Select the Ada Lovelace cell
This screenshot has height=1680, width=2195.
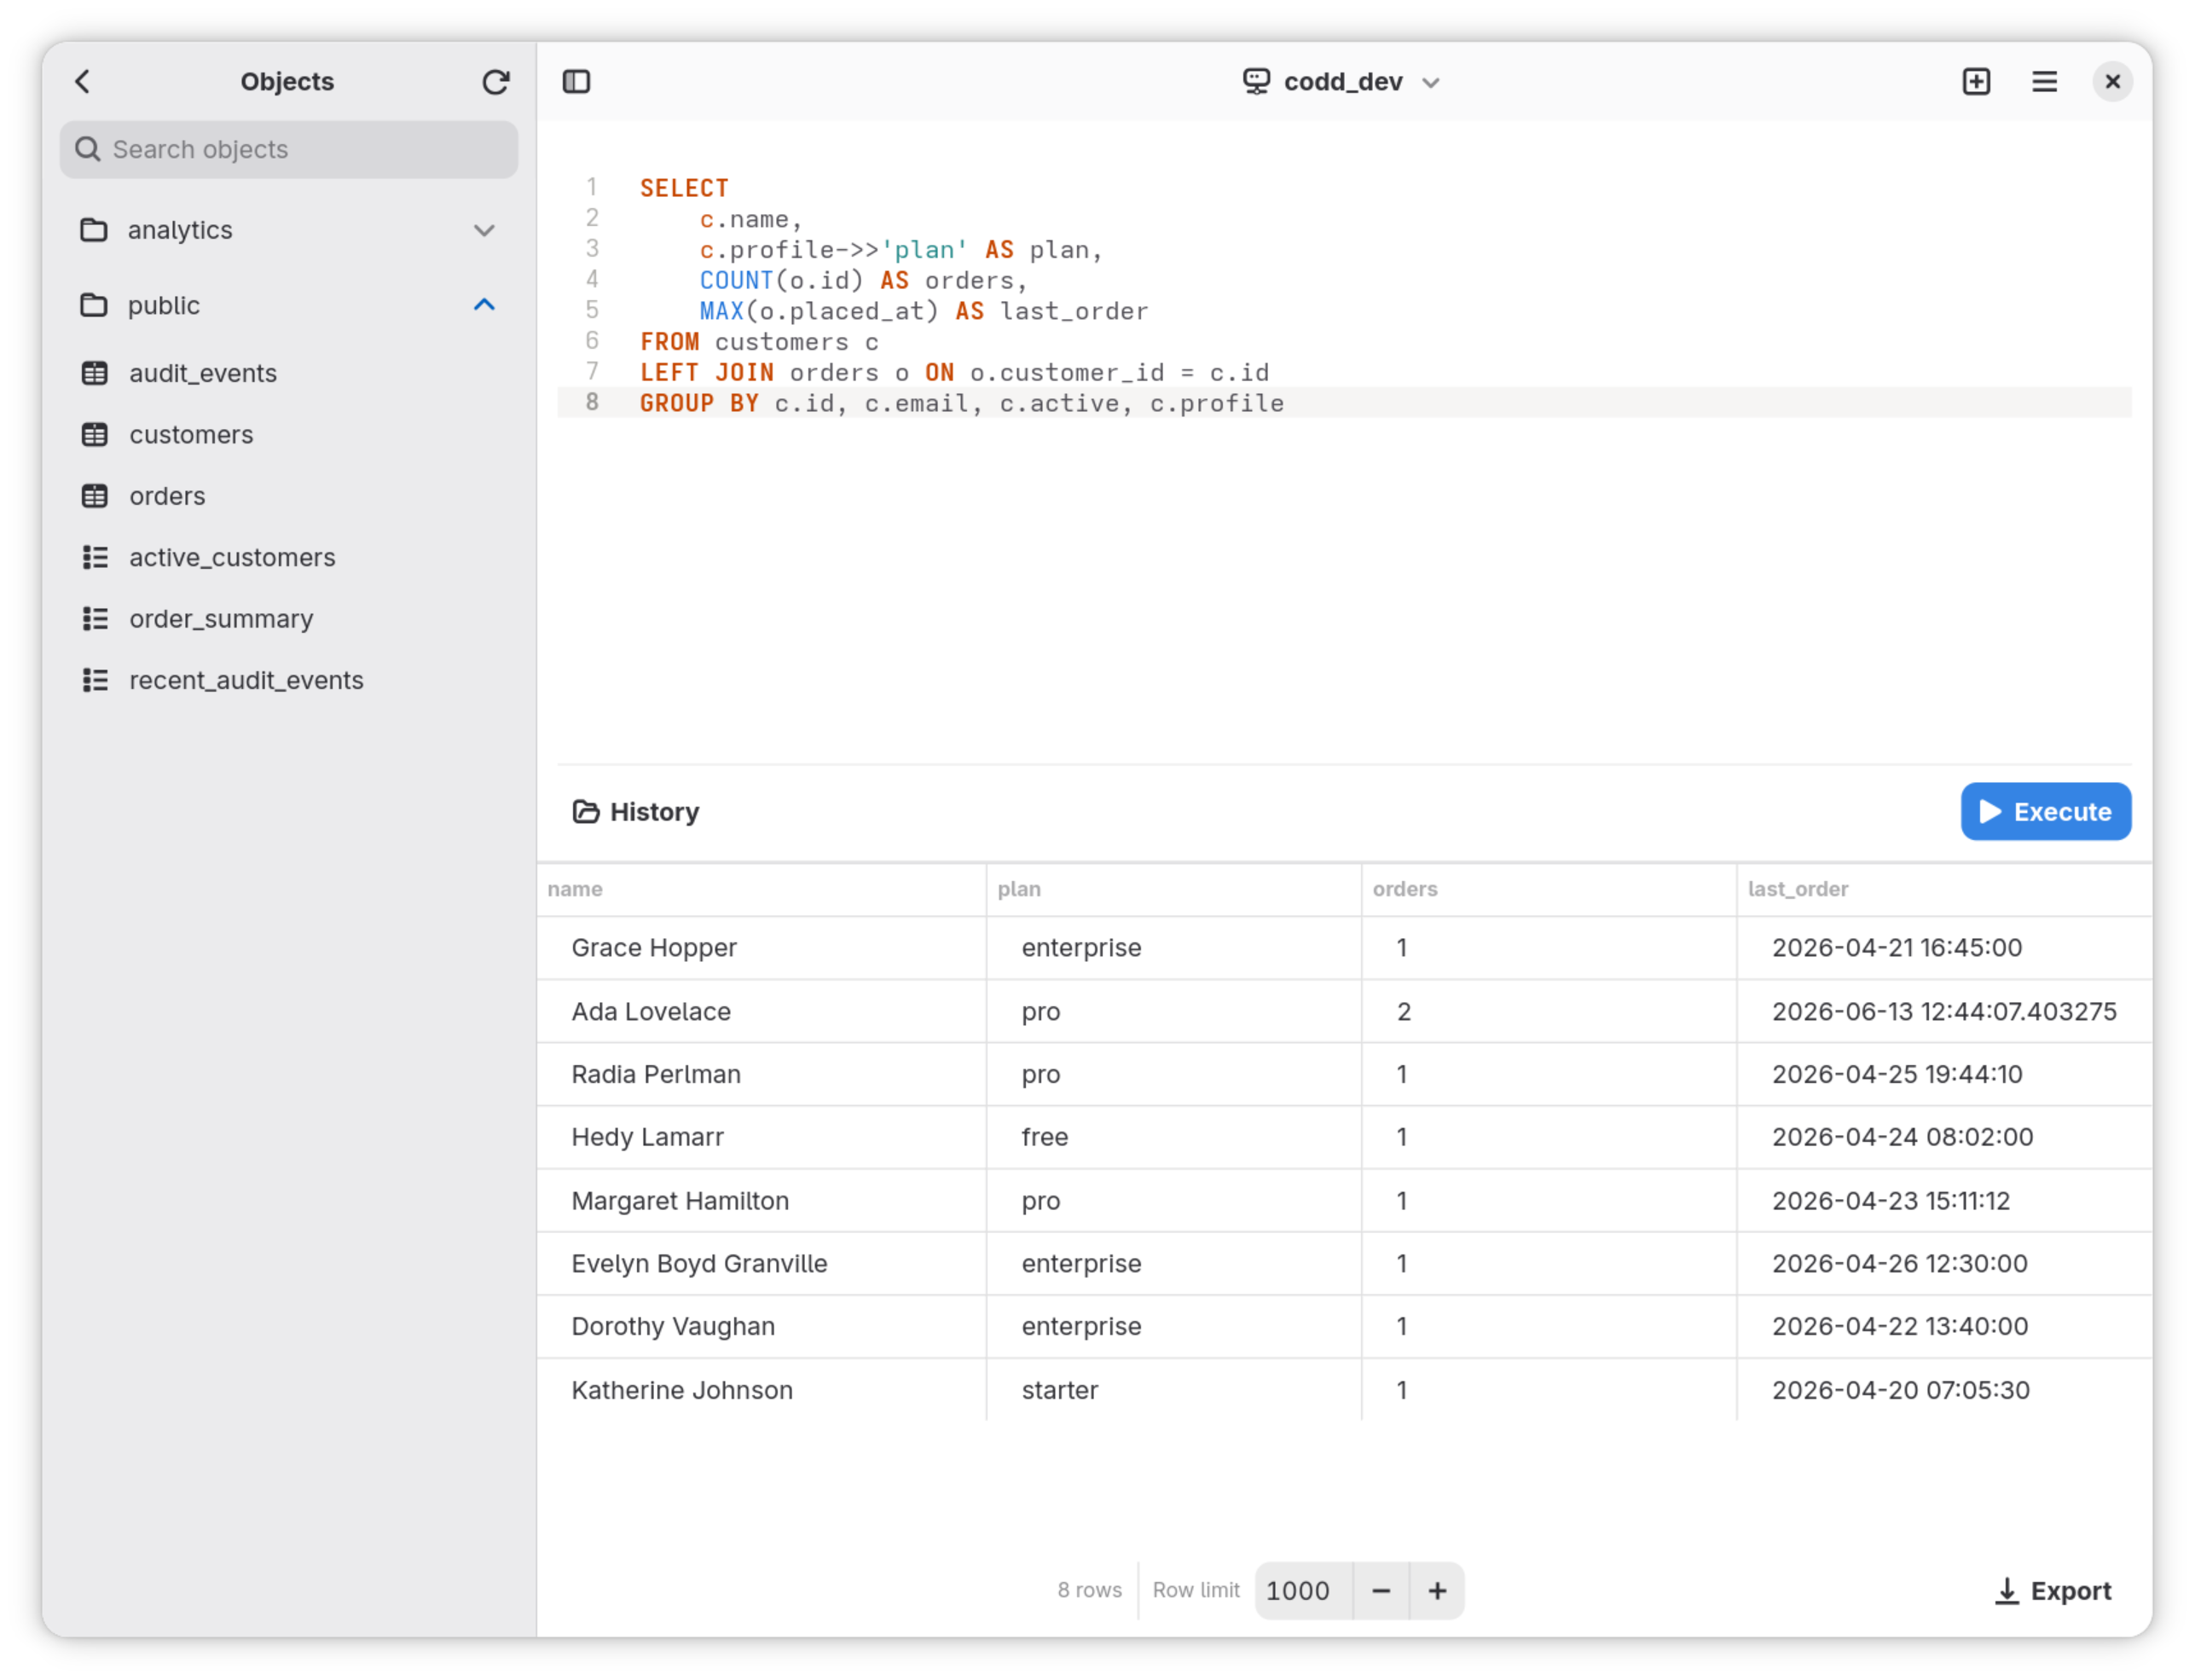click(761, 1011)
